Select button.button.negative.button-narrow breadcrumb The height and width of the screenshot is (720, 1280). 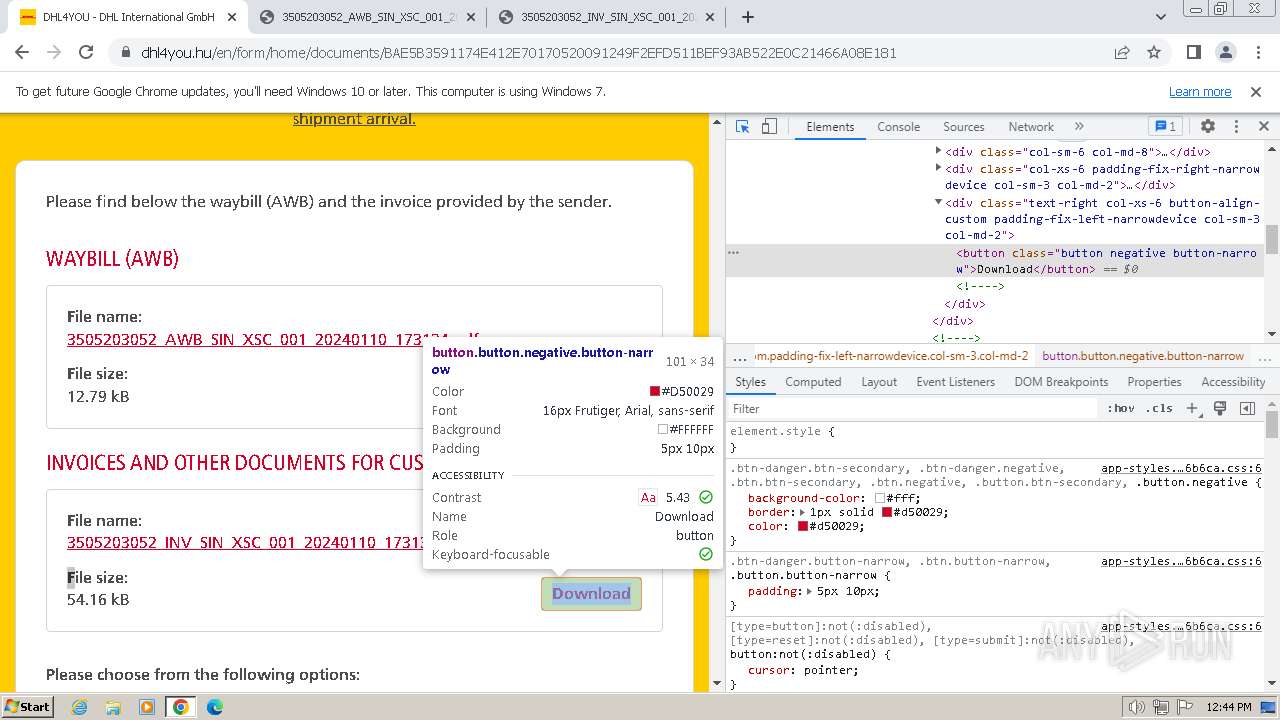[1143, 356]
